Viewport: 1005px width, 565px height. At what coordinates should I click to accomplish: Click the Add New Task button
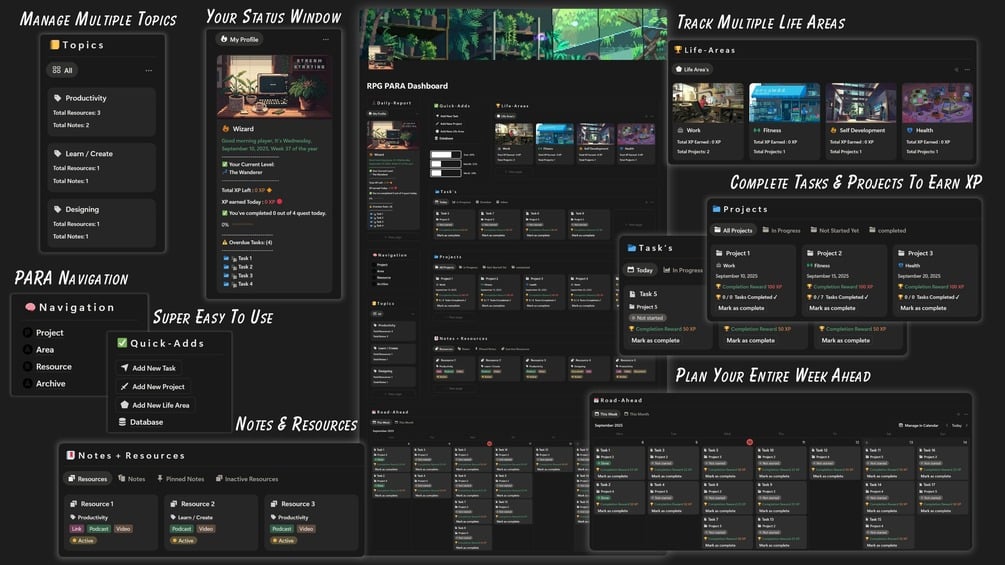click(149, 368)
